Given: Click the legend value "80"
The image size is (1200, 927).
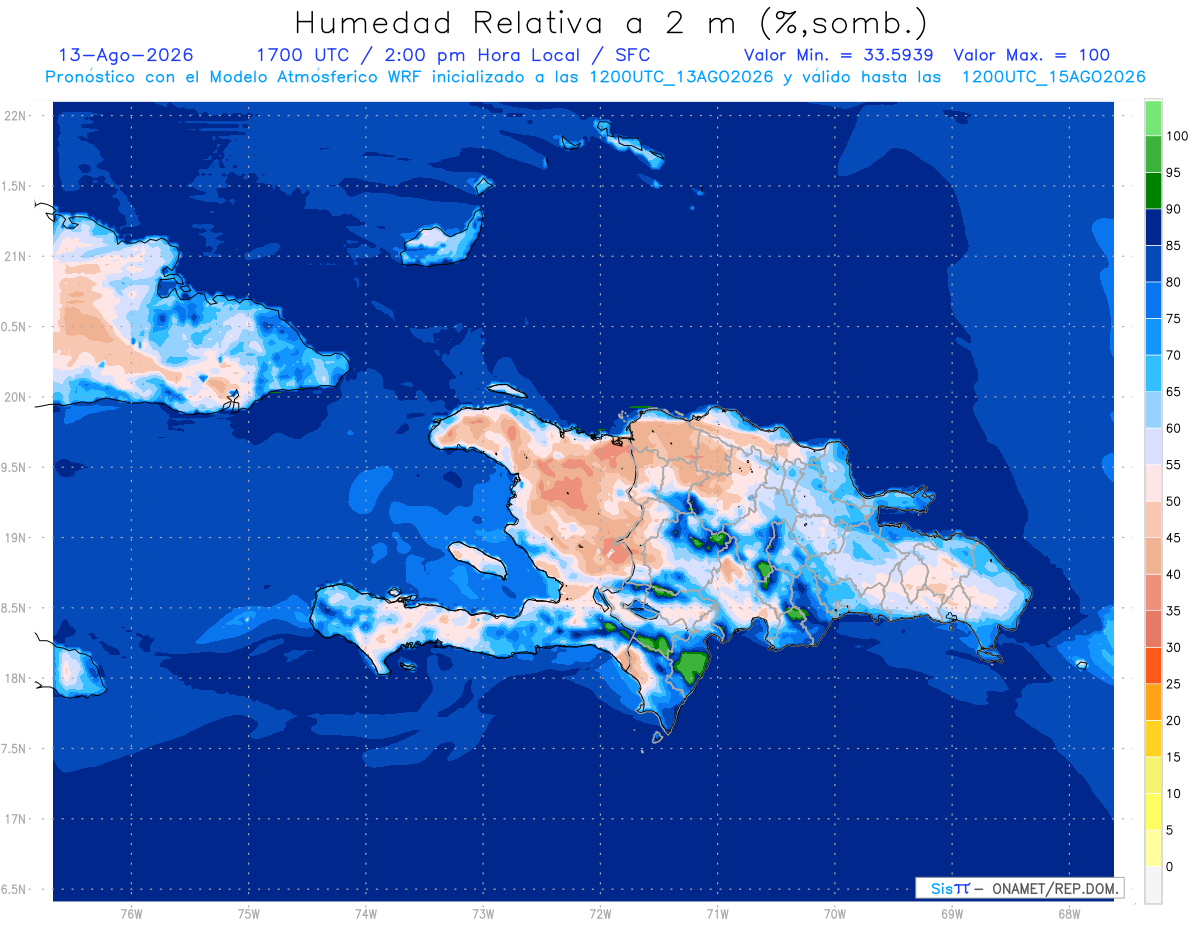Looking at the screenshot, I should [x=1173, y=282].
